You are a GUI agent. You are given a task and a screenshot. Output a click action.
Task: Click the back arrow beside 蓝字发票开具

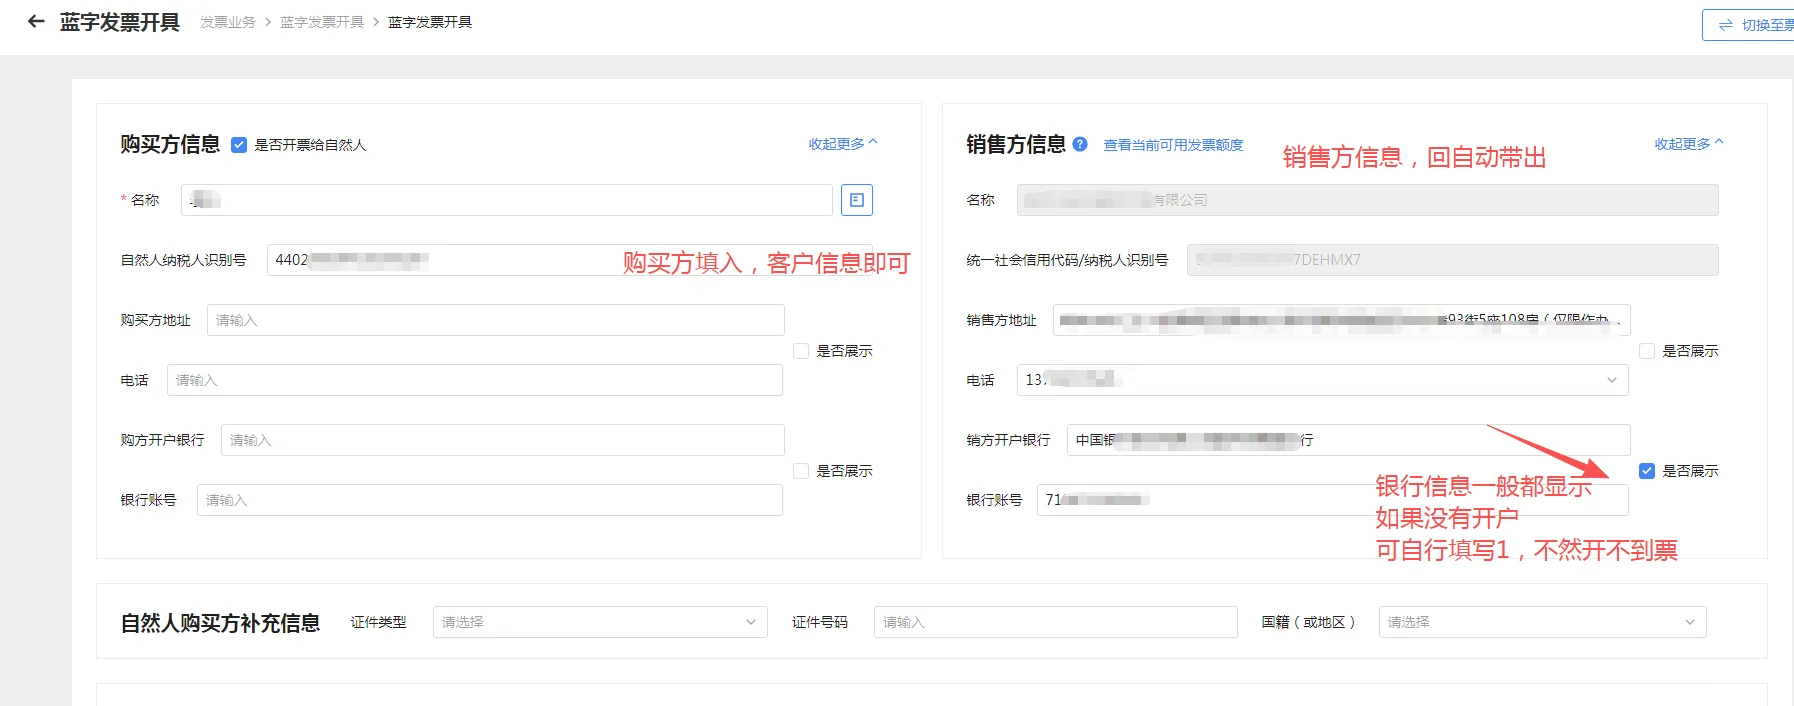(x=36, y=21)
